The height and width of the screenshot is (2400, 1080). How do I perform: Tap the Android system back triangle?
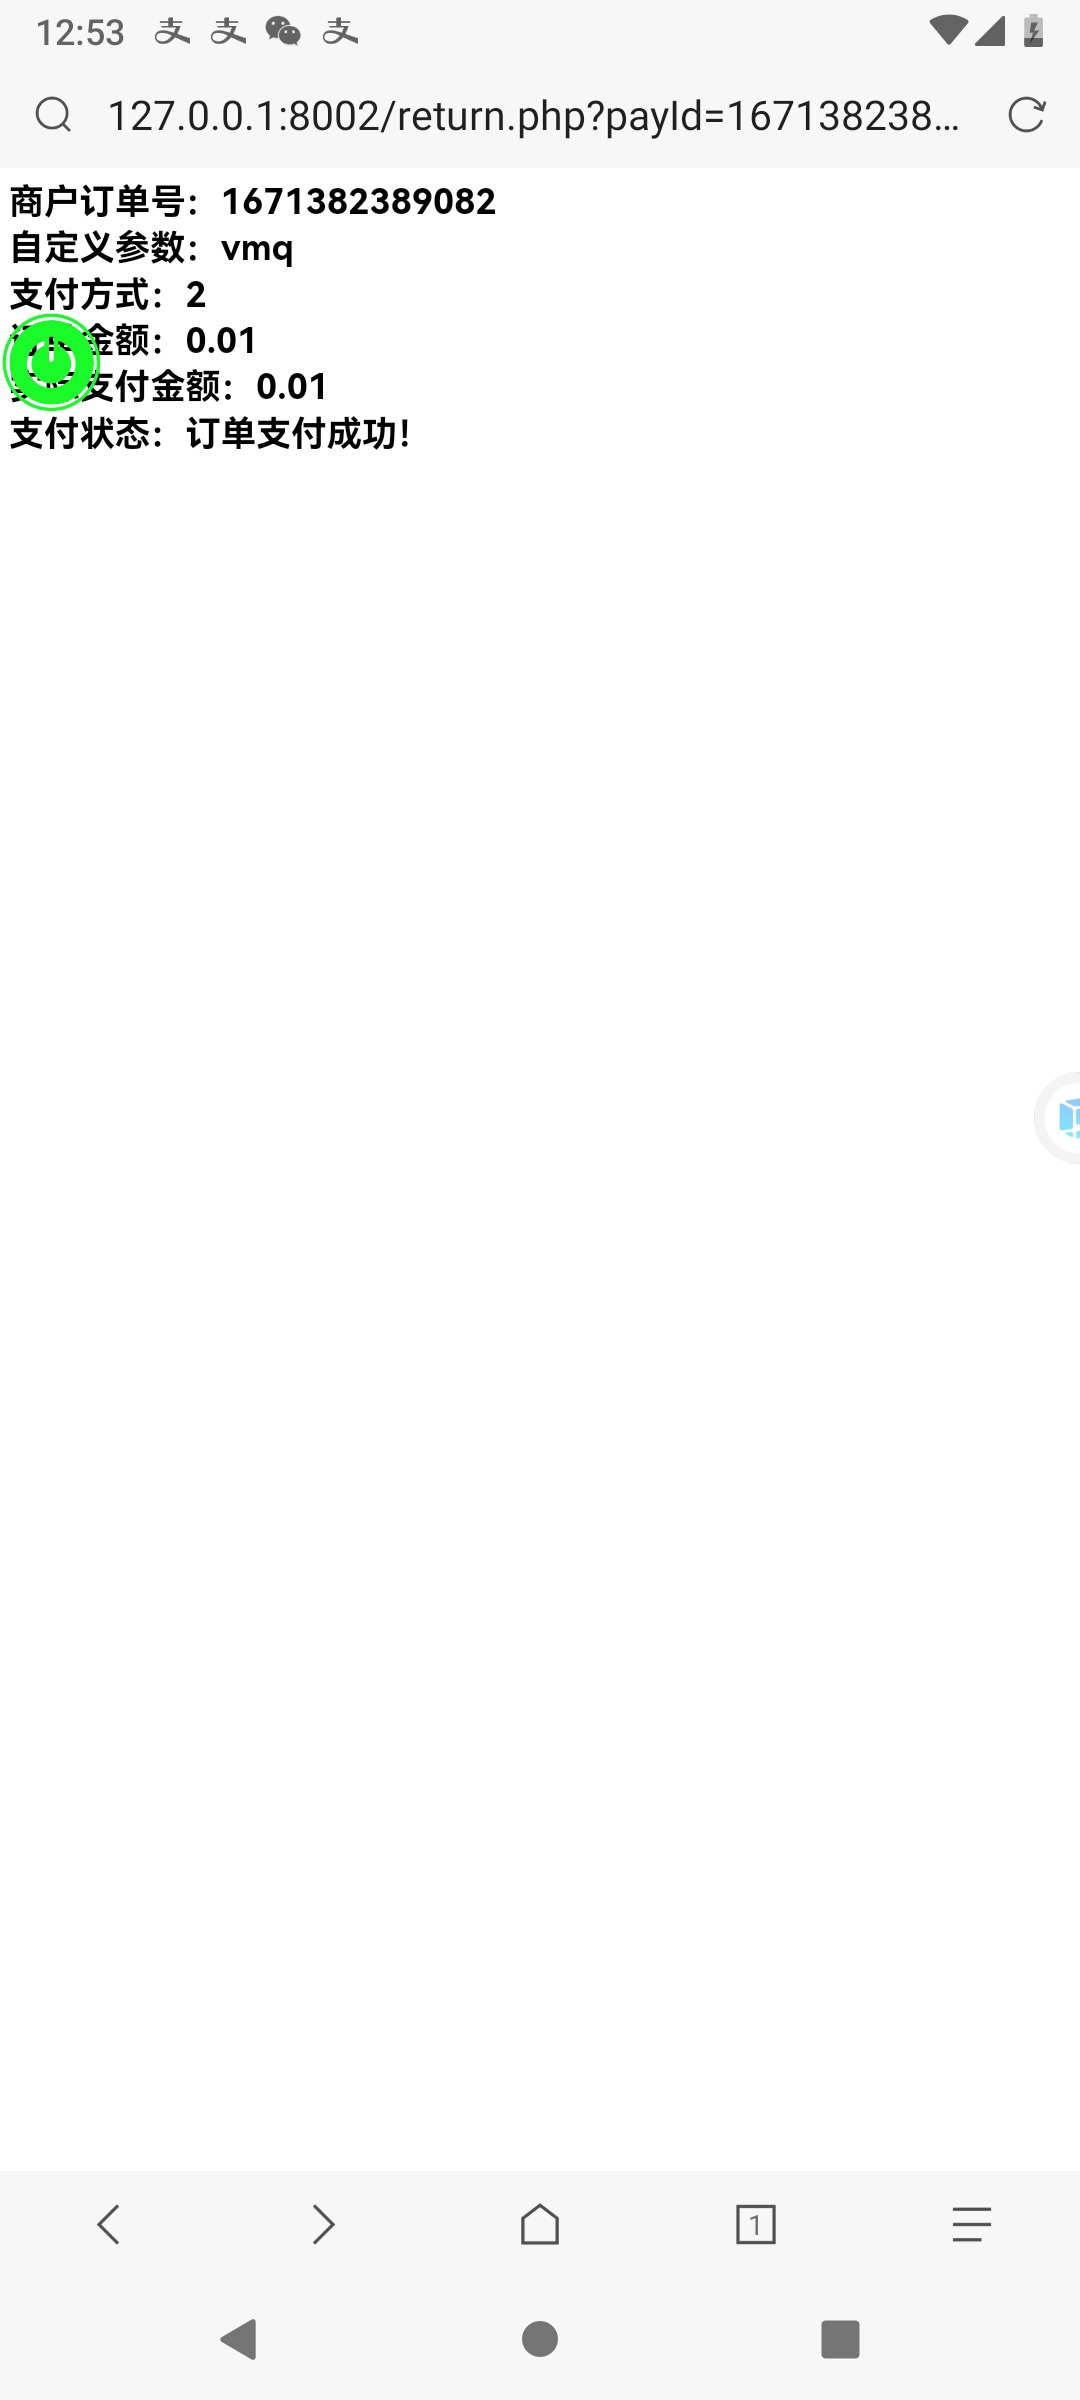pos(239,2339)
